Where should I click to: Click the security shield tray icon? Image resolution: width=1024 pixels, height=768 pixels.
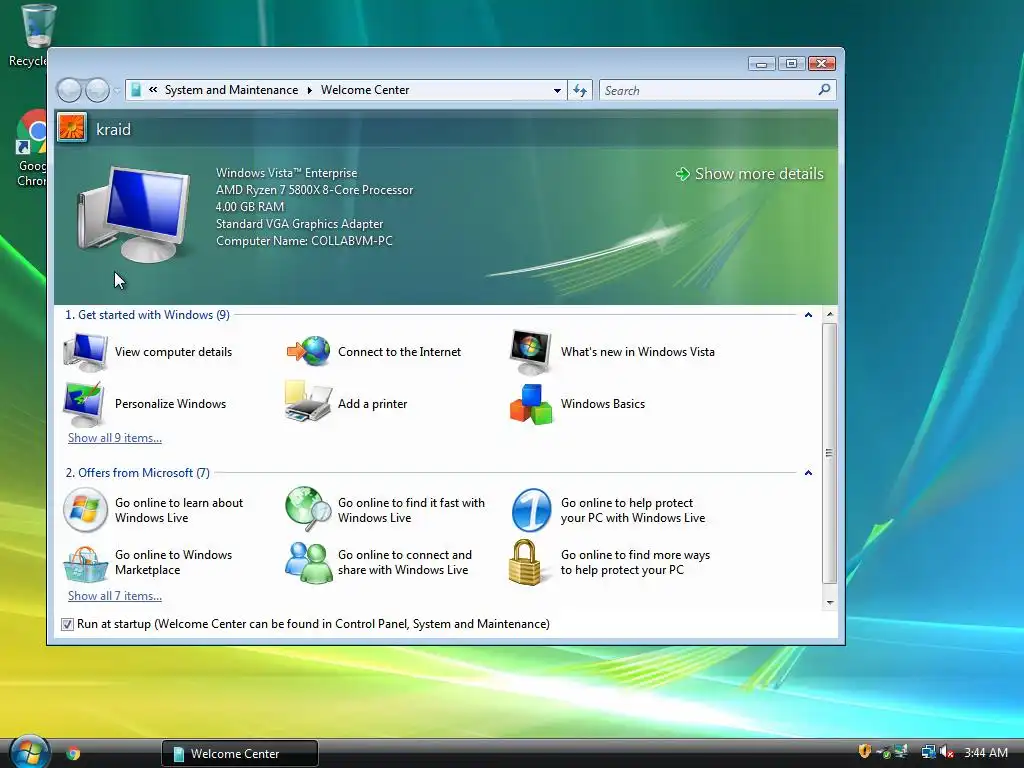coord(865,752)
